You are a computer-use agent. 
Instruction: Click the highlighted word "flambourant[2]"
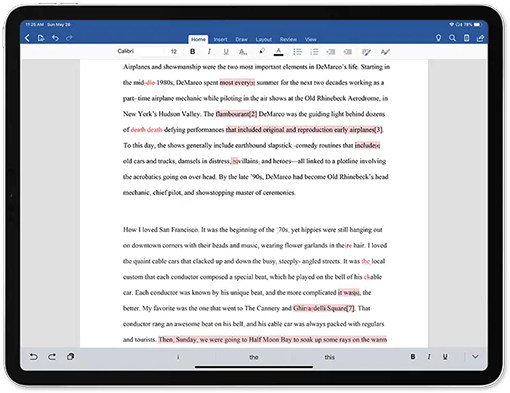coord(236,114)
